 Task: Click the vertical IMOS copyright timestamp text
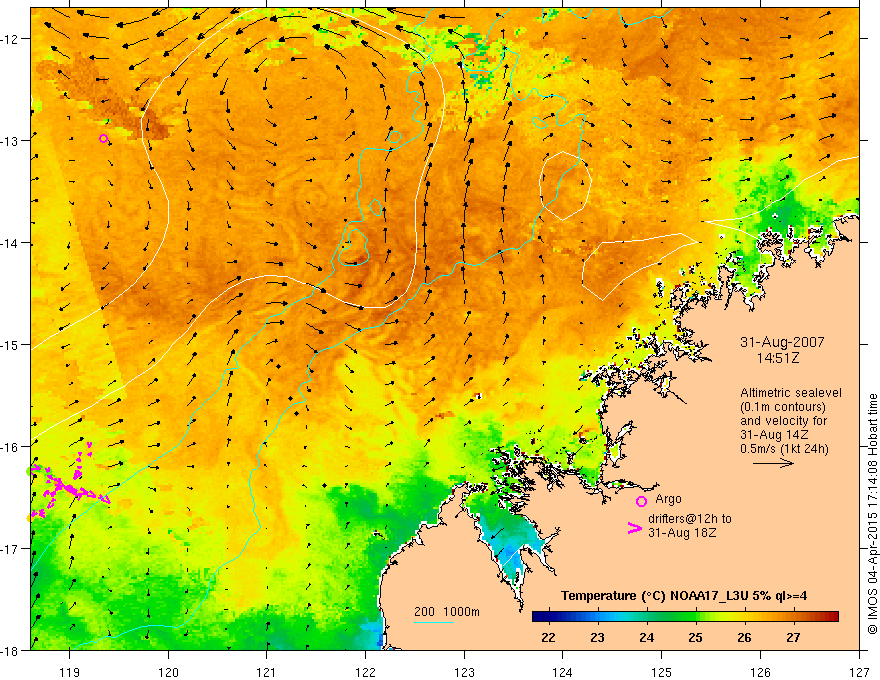point(872,514)
